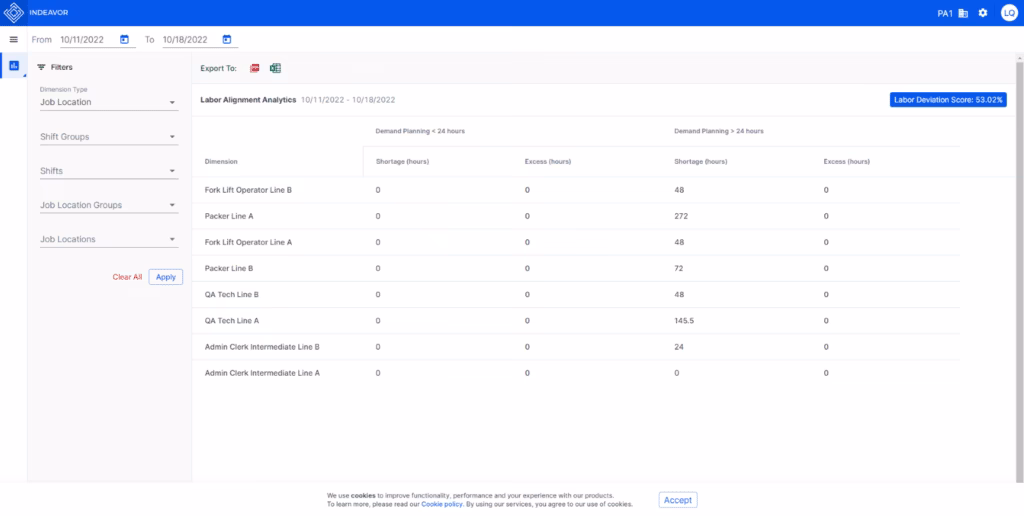Select the analytics chart sidebar icon
This screenshot has height=516, width=1024.
click(x=14, y=66)
